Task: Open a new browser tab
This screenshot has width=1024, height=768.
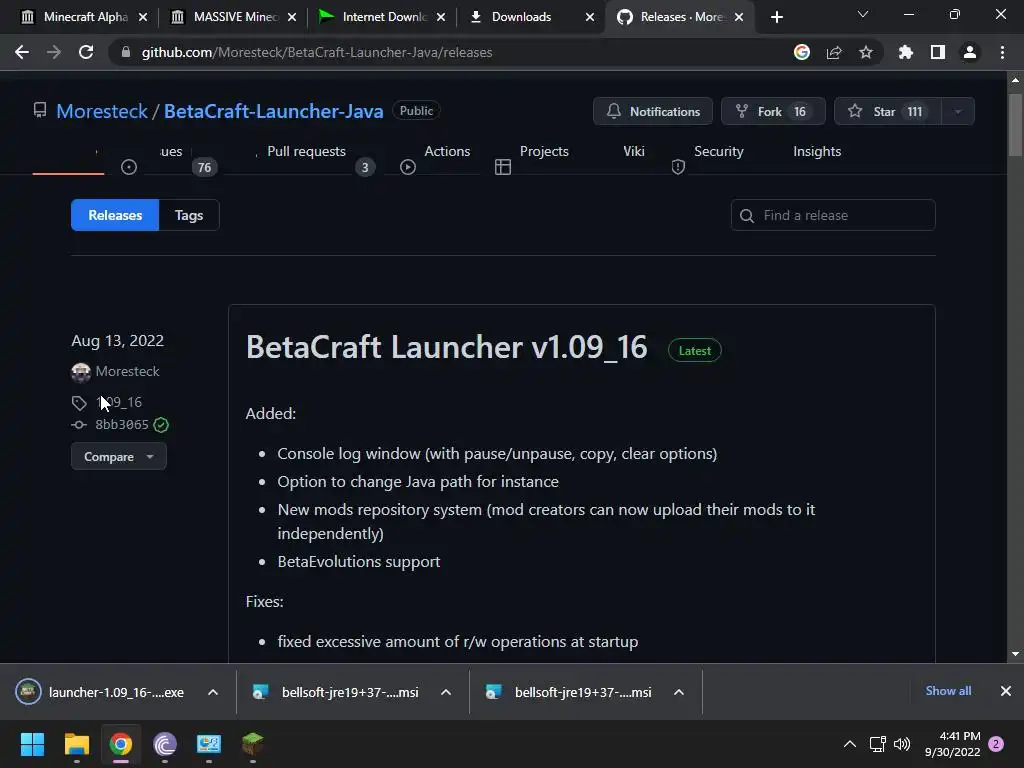Action: [x=776, y=17]
